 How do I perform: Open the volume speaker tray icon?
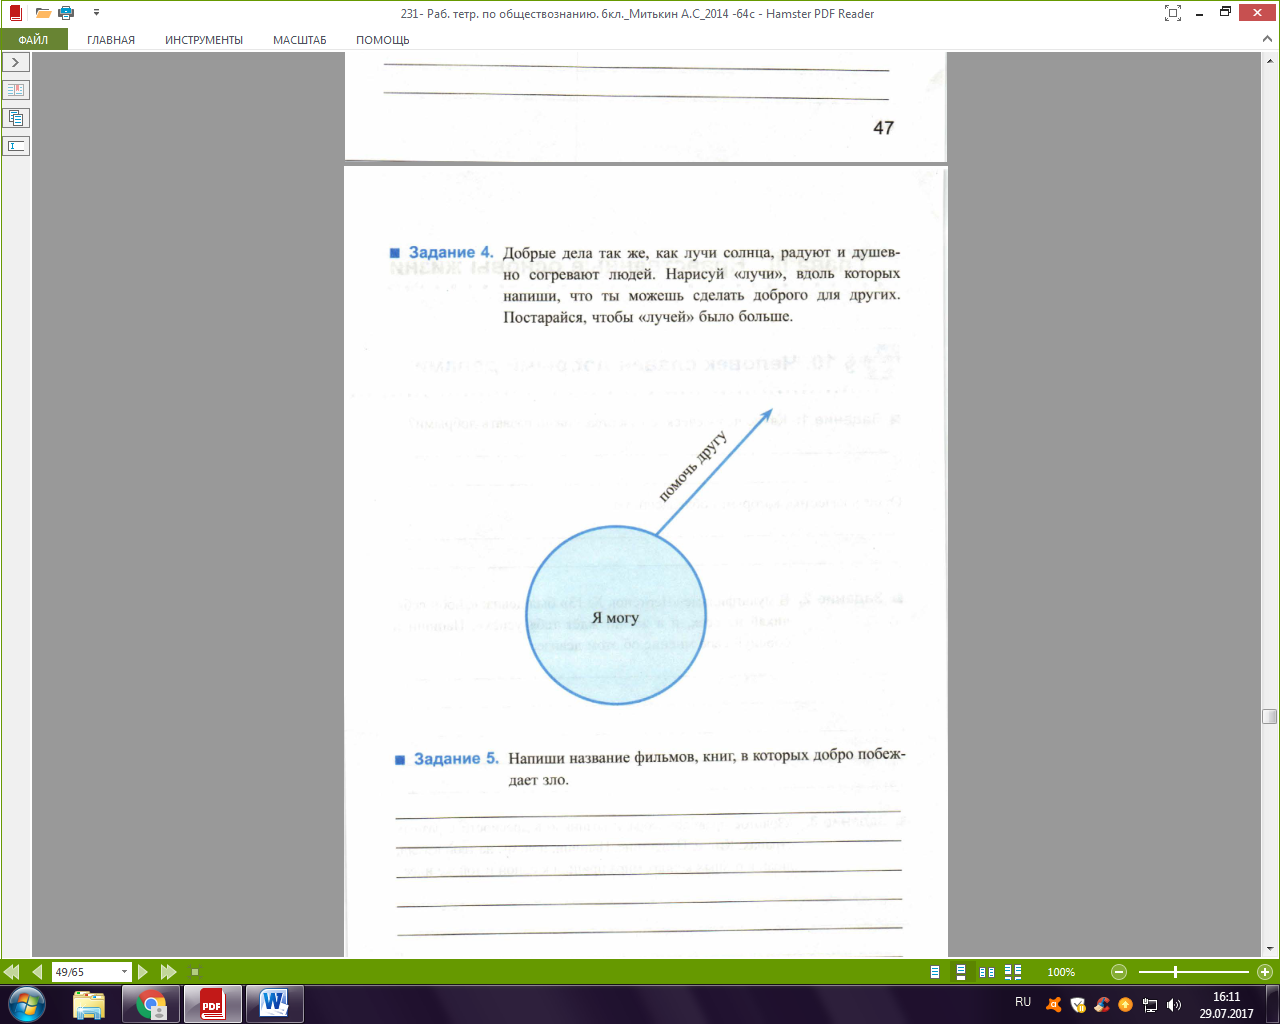click(x=1174, y=1005)
